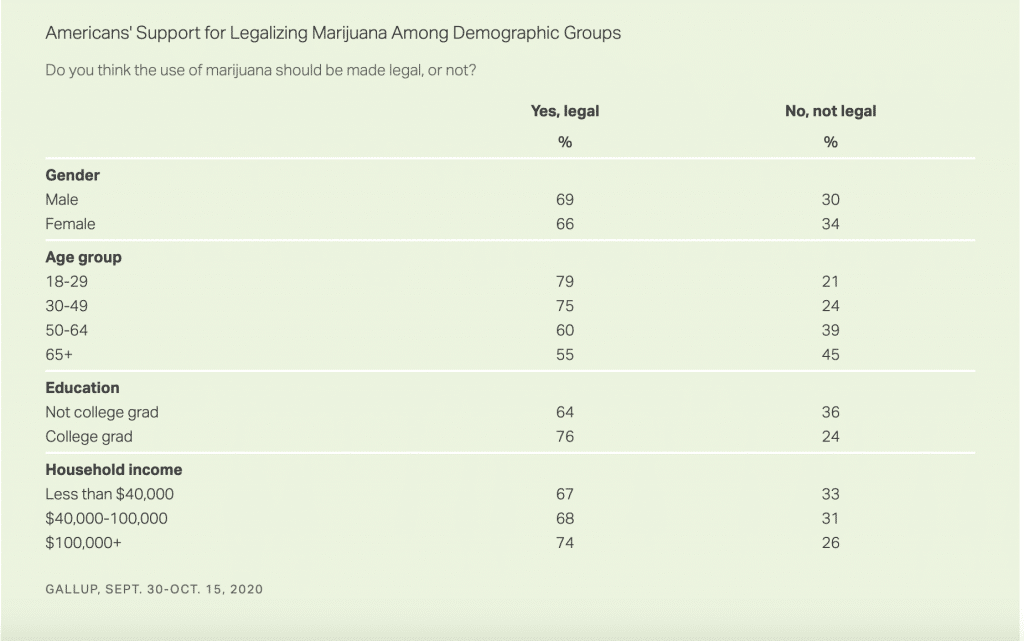Select the "No, not legal" column header
Screen dimensions: 1024x641
point(830,111)
